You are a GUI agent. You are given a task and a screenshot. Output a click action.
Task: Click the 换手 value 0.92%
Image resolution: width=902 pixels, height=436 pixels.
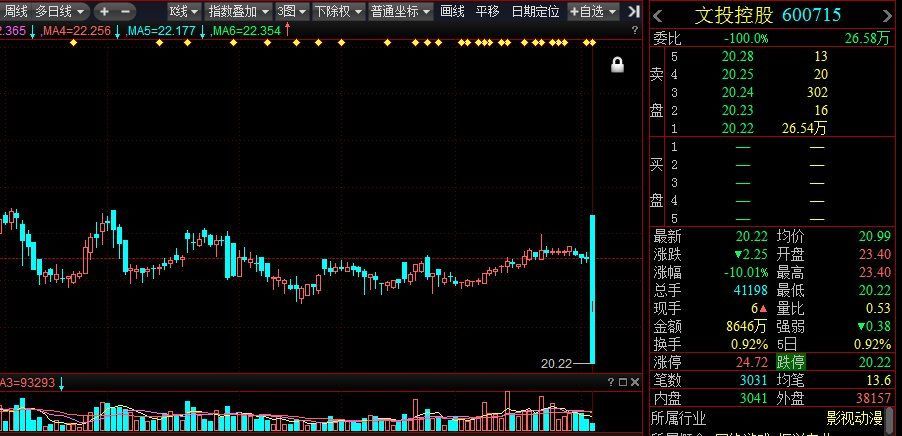752,345
